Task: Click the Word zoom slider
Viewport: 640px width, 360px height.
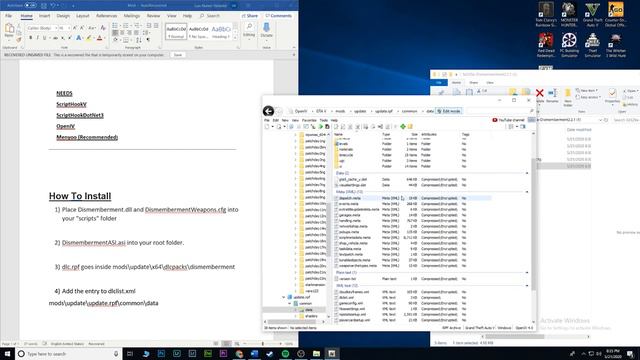Action: 263,344
